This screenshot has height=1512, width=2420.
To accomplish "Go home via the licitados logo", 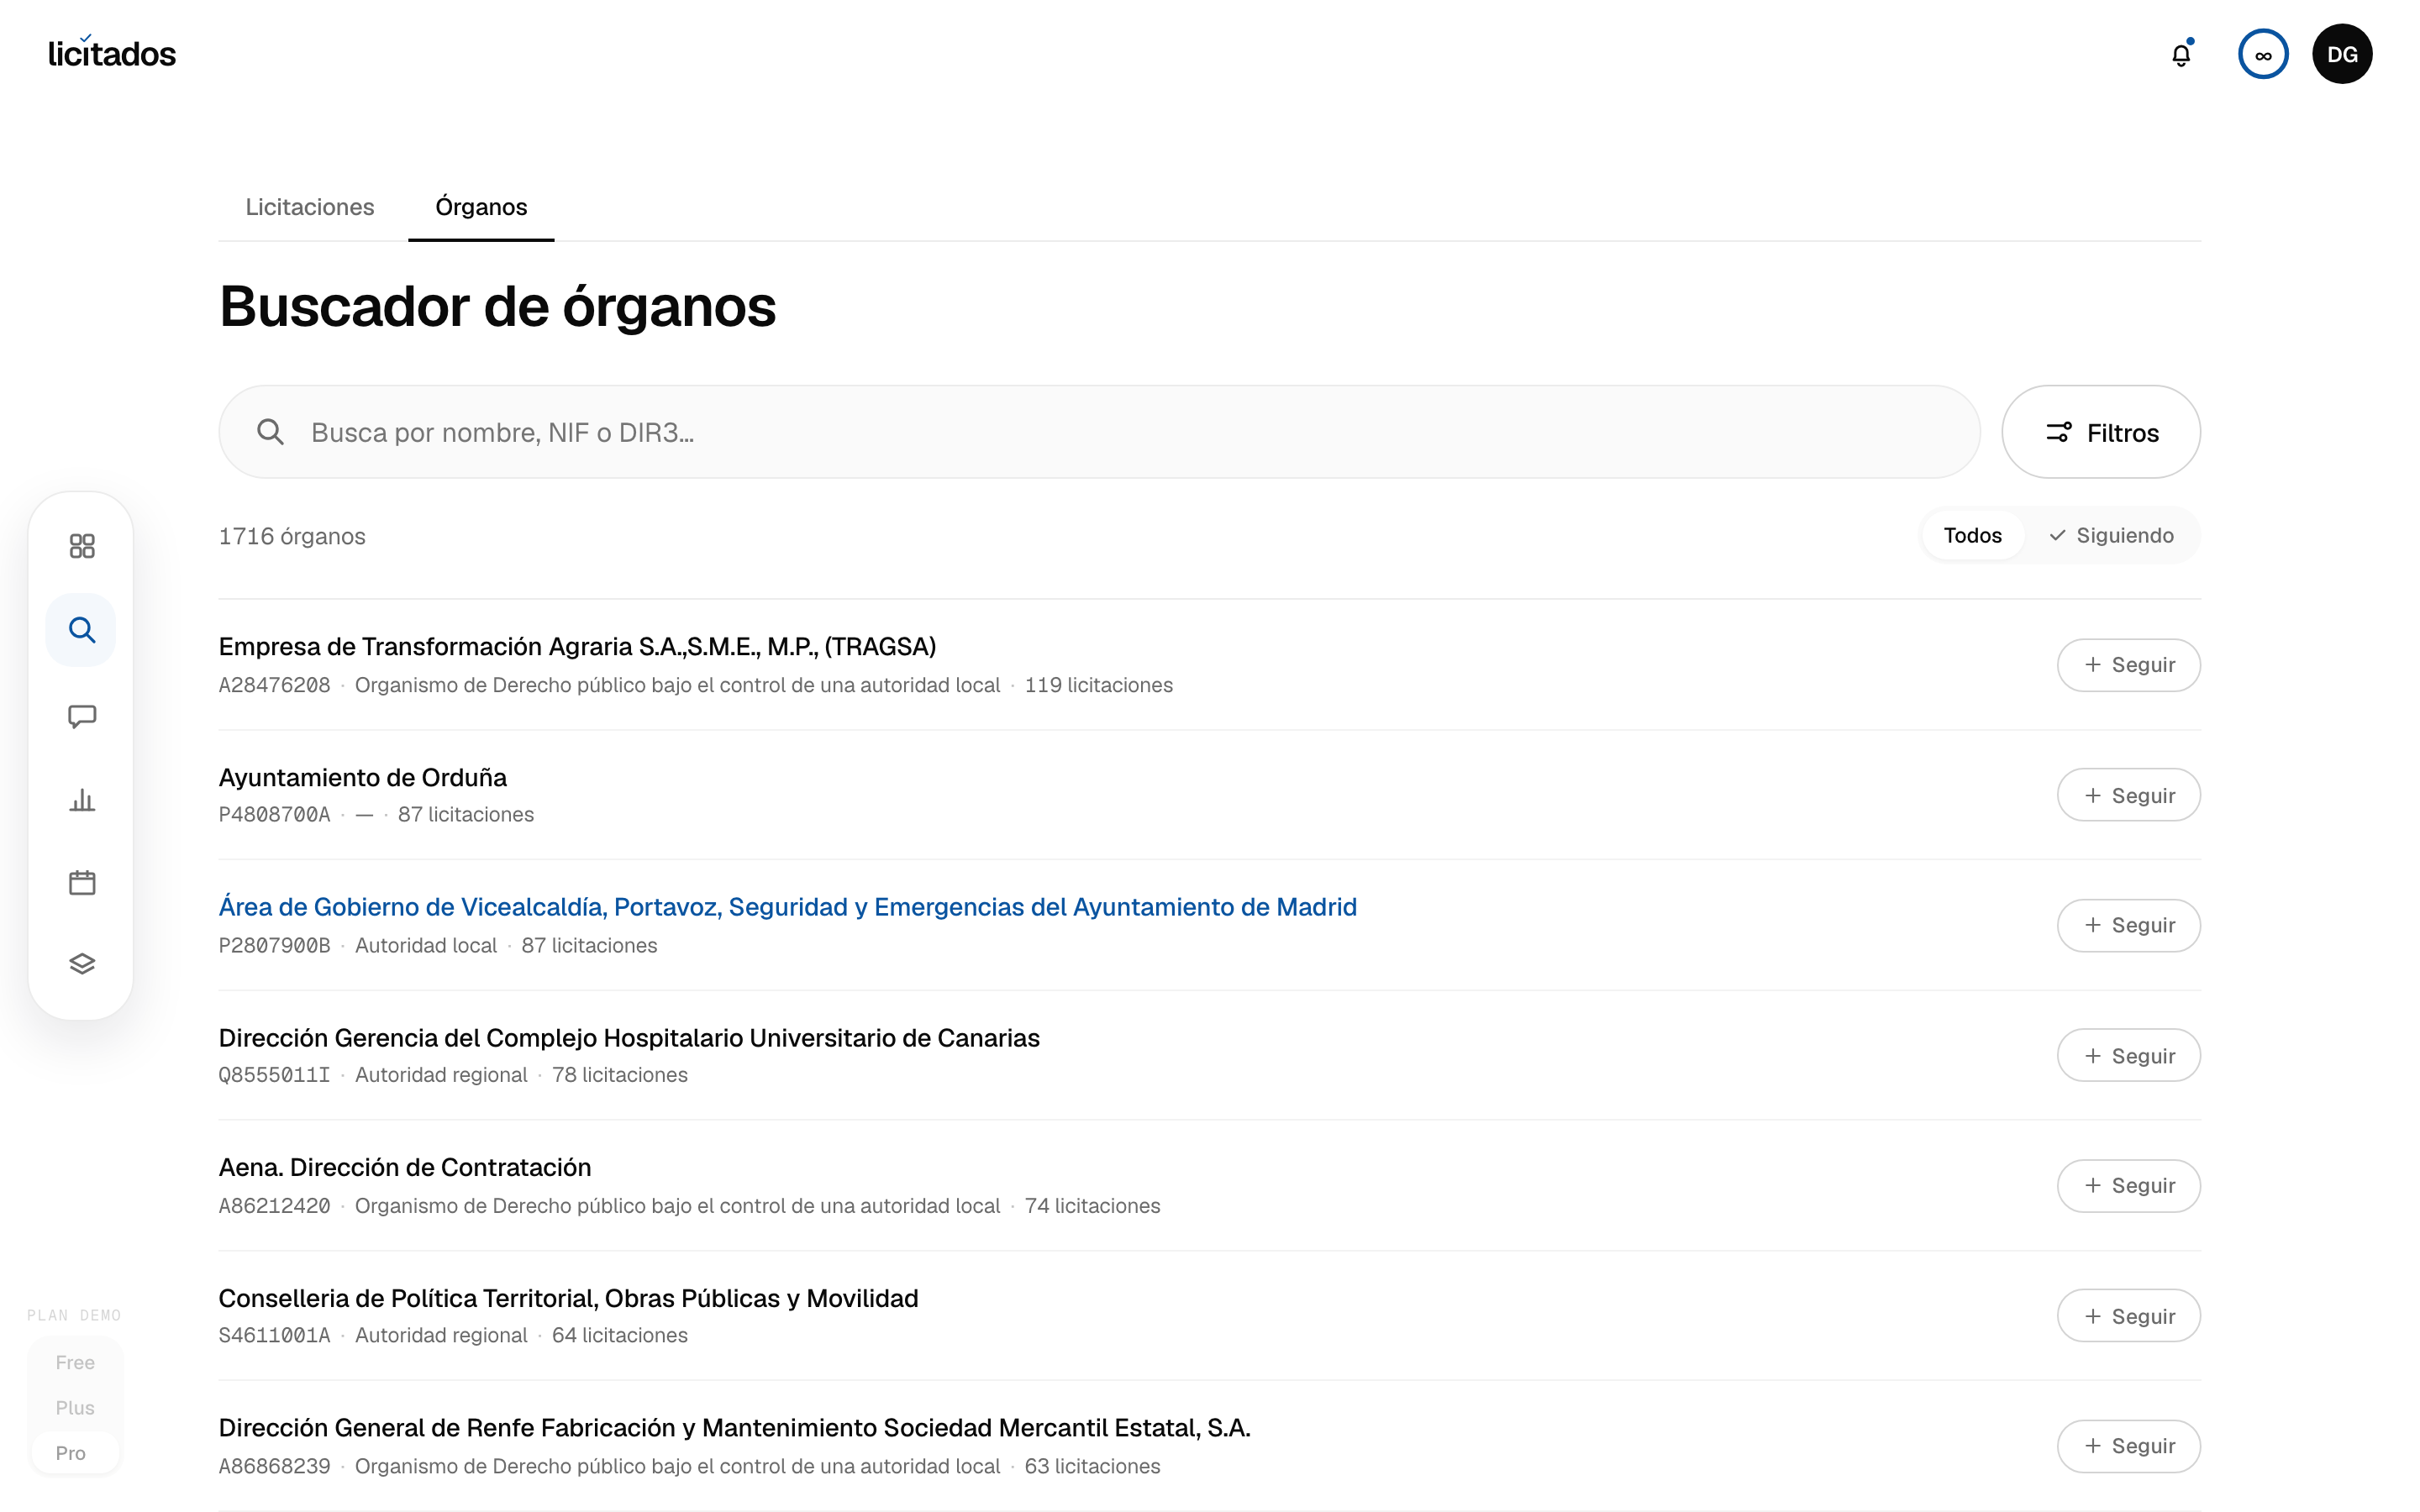I will (x=112, y=53).
